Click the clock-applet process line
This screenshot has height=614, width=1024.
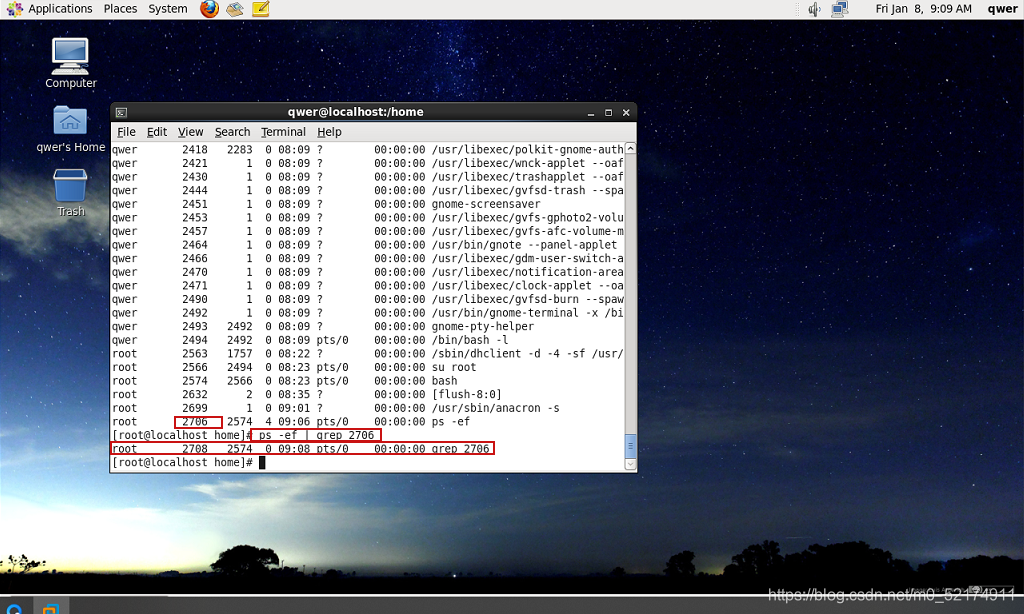368,286
